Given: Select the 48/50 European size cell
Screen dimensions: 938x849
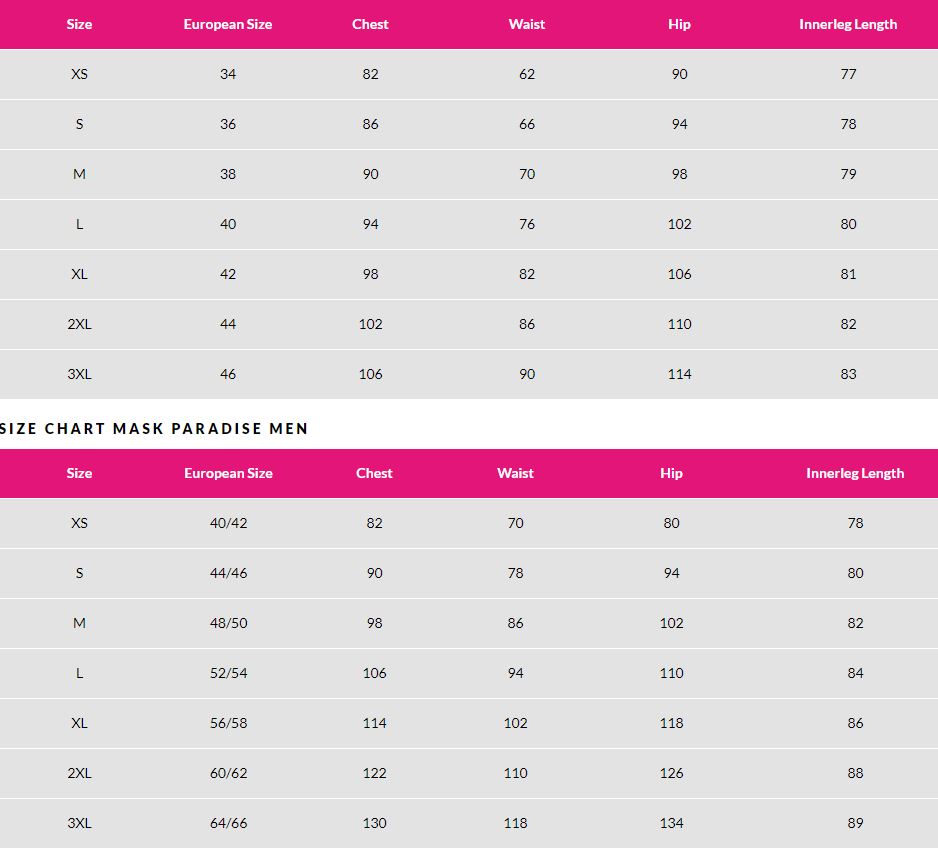Looking at the screenshot, I should point(228,623).
